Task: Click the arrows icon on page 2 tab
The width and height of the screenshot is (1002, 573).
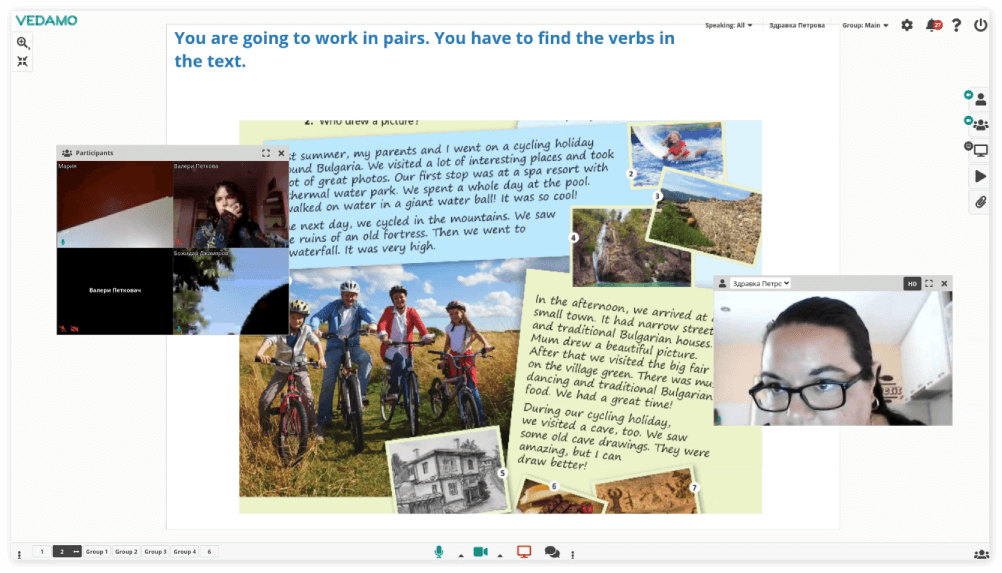Action: (x=76, y=551)
